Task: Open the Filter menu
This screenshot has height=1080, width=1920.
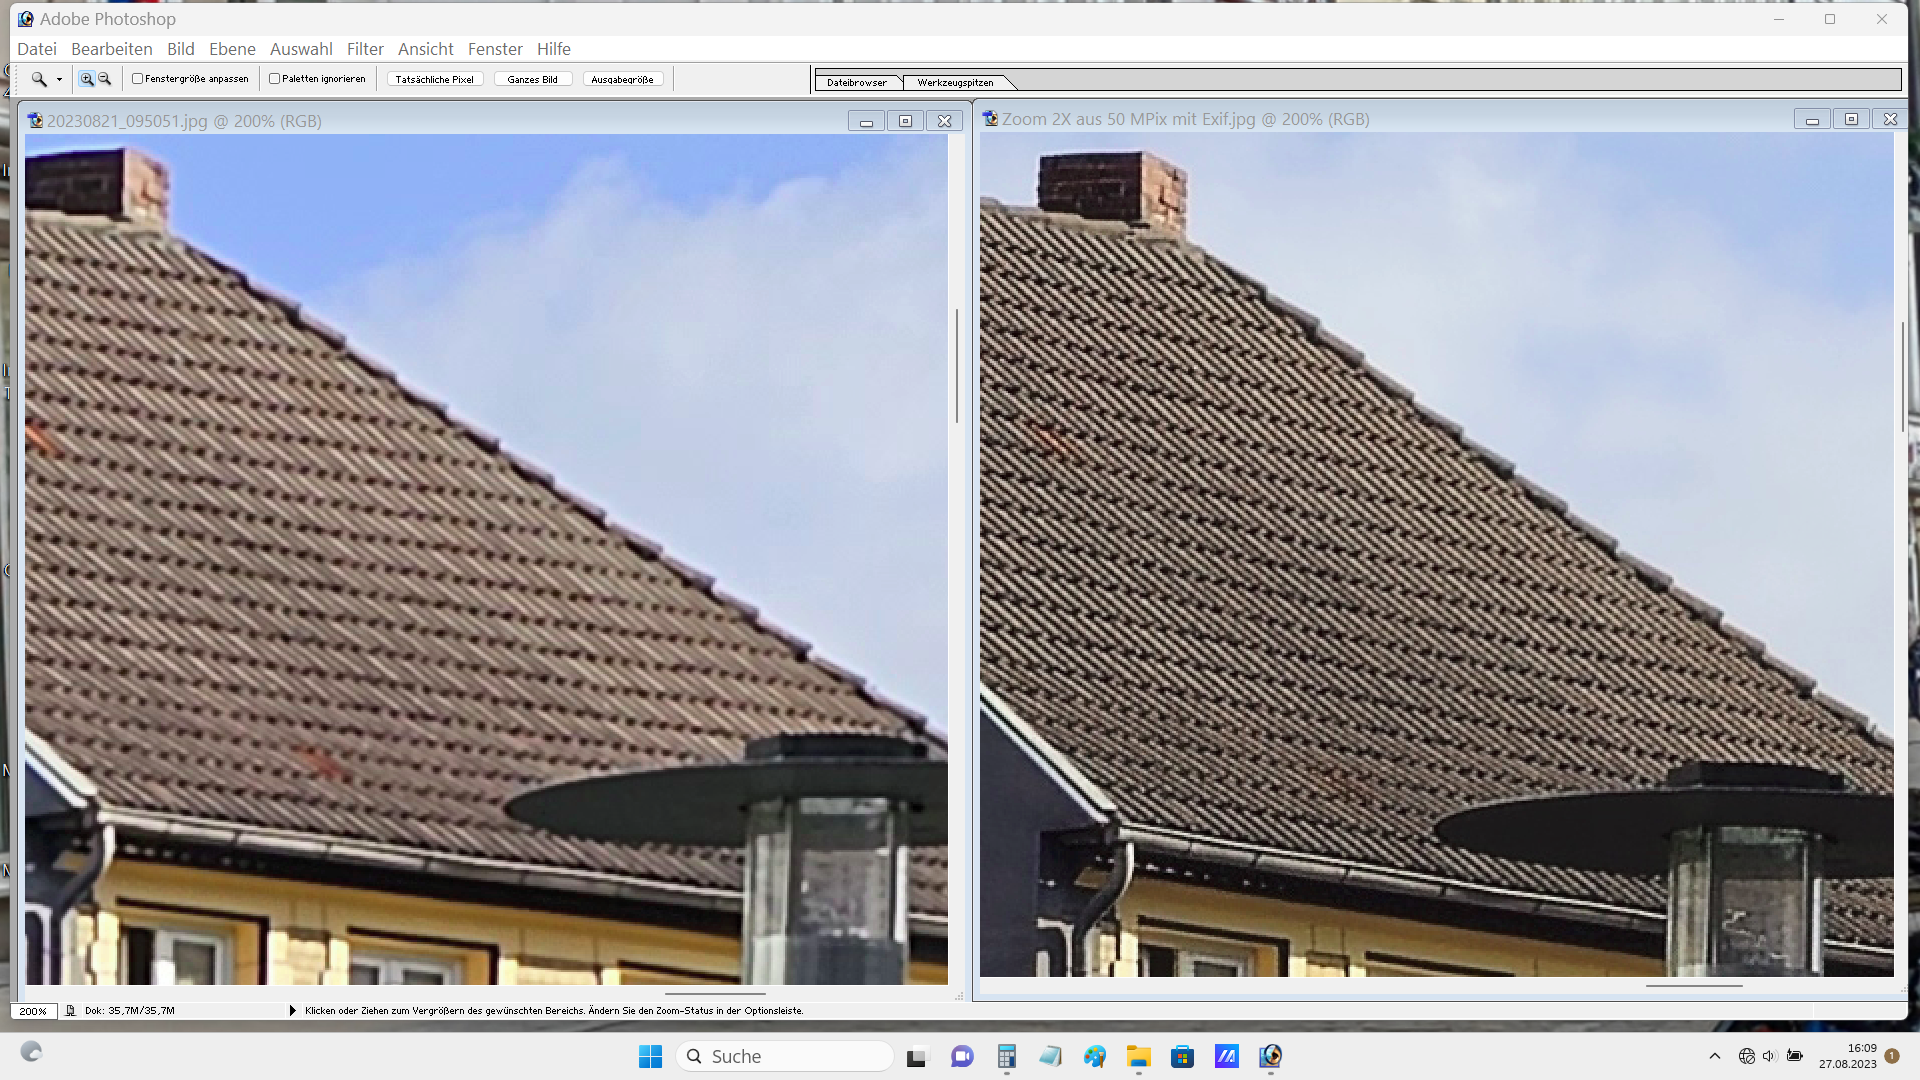Action: coord(365,49)
